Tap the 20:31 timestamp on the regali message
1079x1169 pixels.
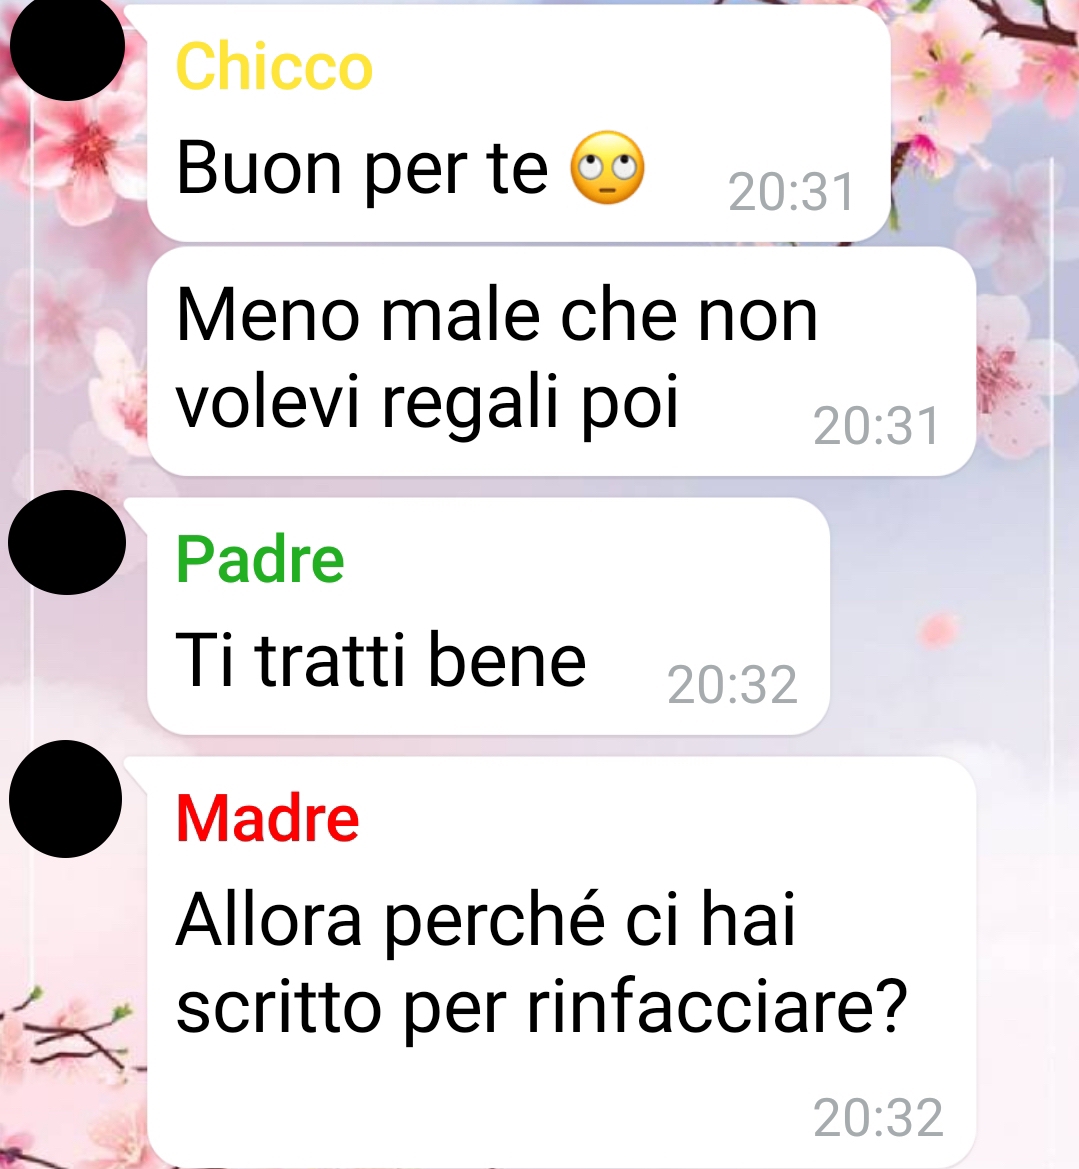[876, 426]
